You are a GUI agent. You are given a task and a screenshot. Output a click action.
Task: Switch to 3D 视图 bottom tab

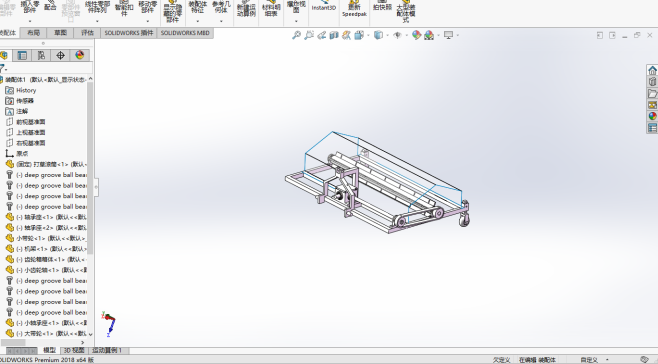tap(74, 350)
